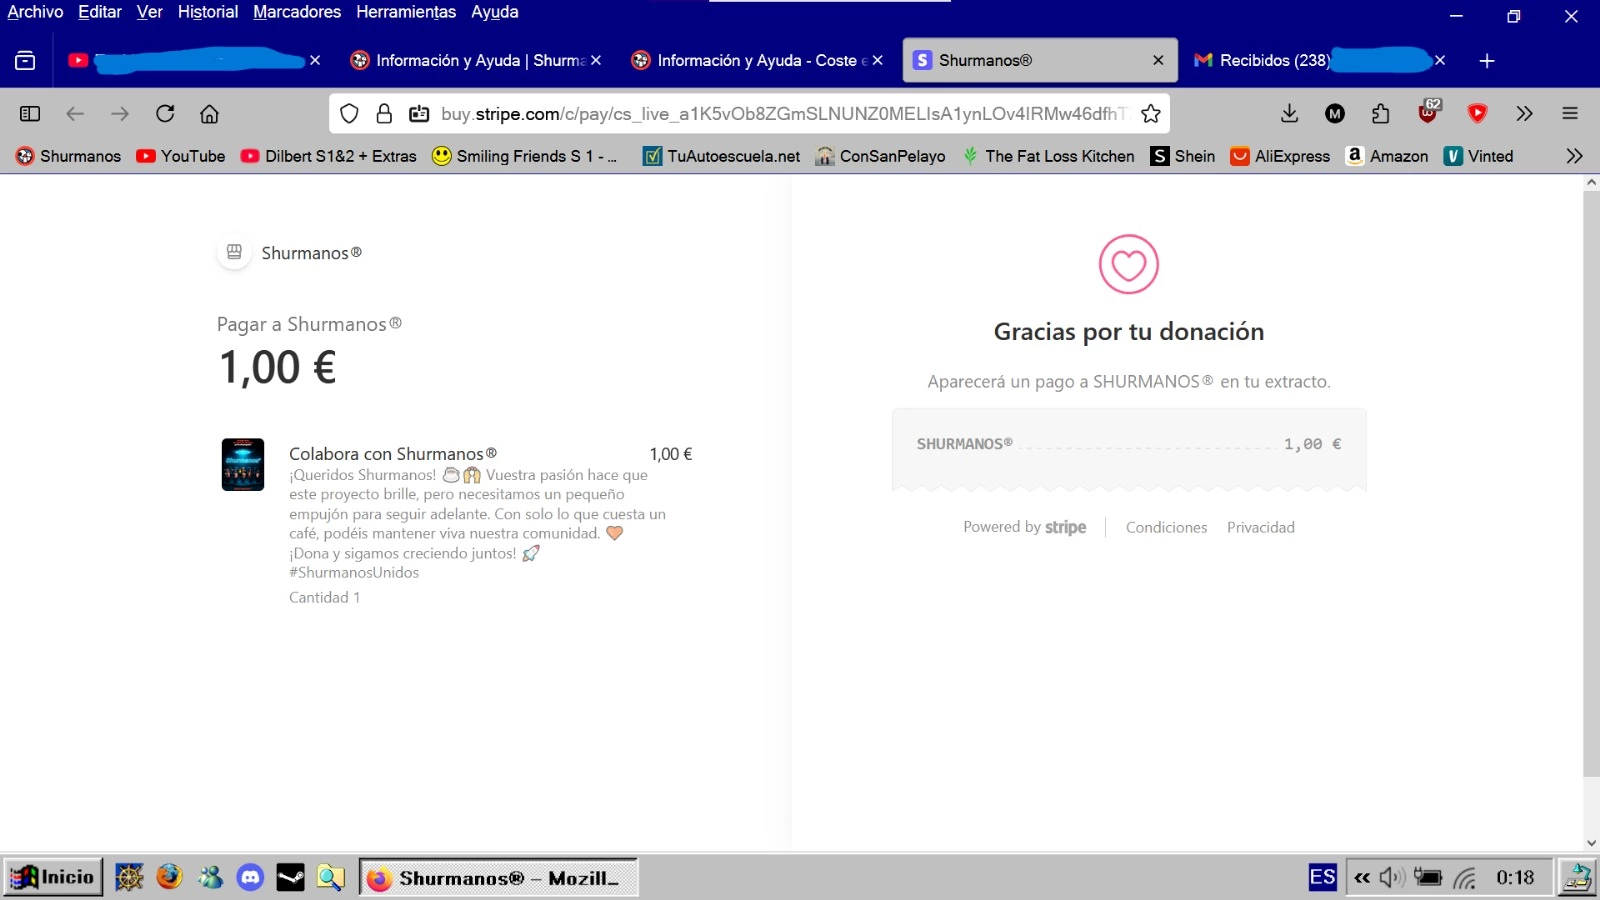This screenshot has width=1600, height=900.
Task: Open Shurmanos bookmark
Action: coord(69,156)
